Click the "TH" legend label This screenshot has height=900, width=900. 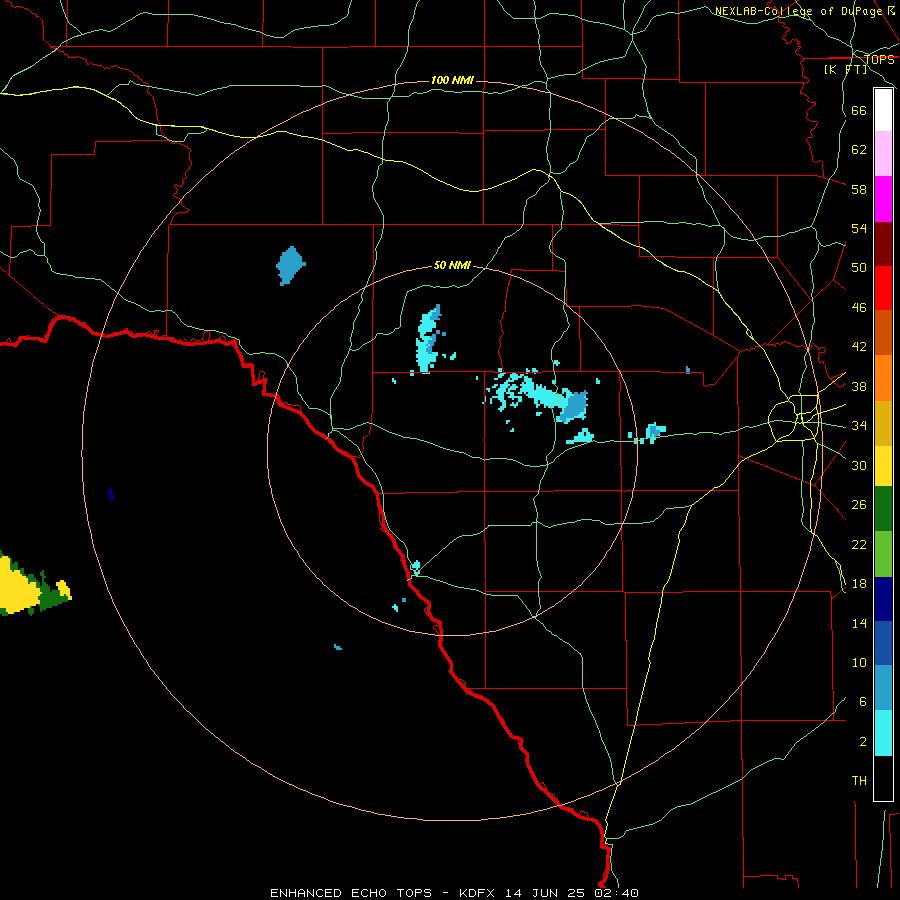[x=859, y=781]
